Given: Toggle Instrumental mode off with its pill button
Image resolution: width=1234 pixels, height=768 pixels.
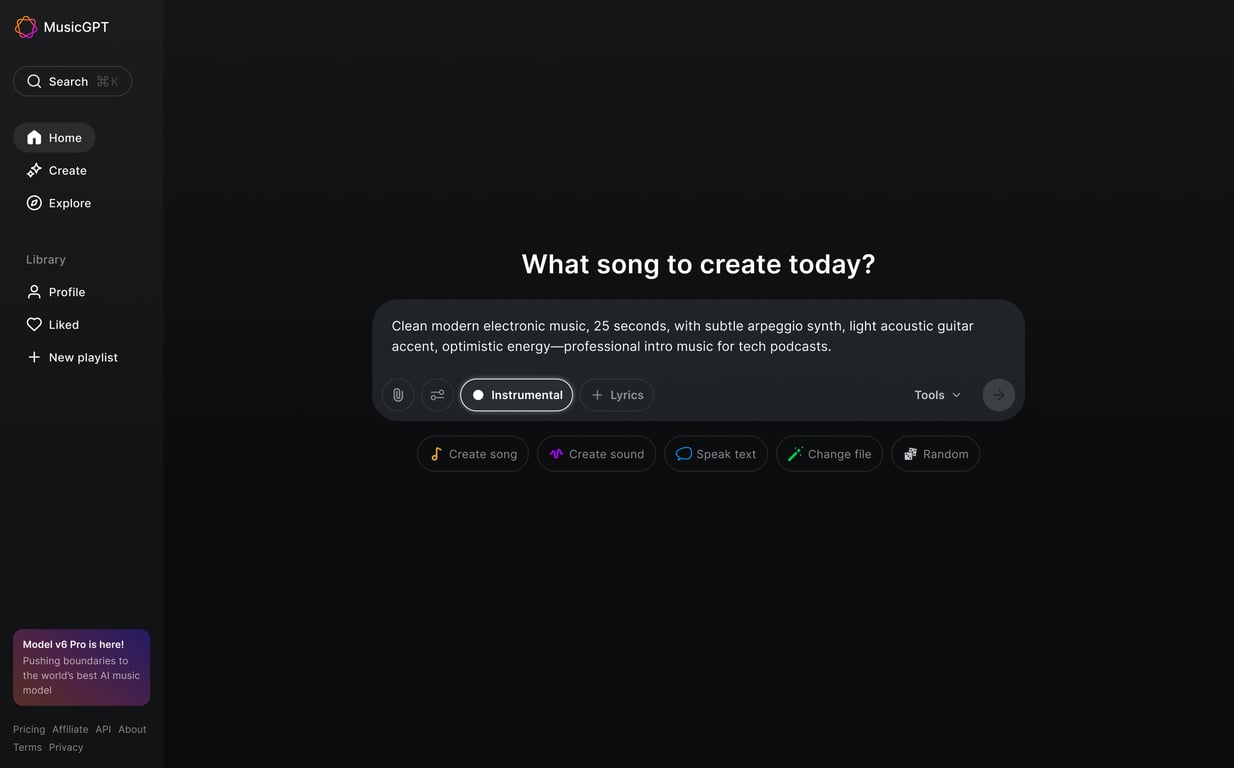Looking at the screenshot, I should 516,394.
